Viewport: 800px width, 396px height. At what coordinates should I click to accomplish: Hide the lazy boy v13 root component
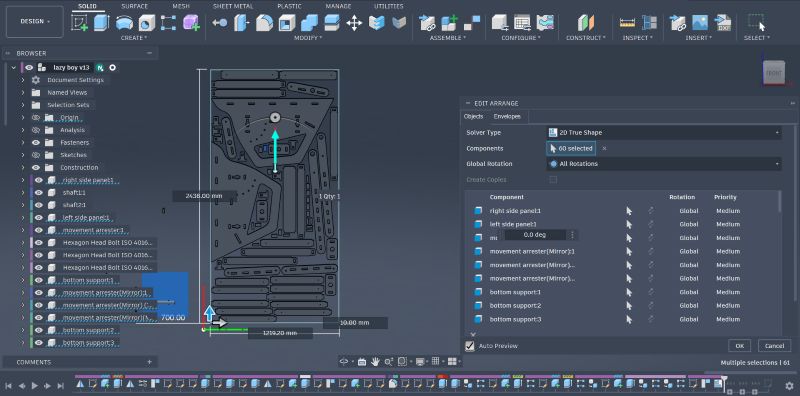click(29, 67)
